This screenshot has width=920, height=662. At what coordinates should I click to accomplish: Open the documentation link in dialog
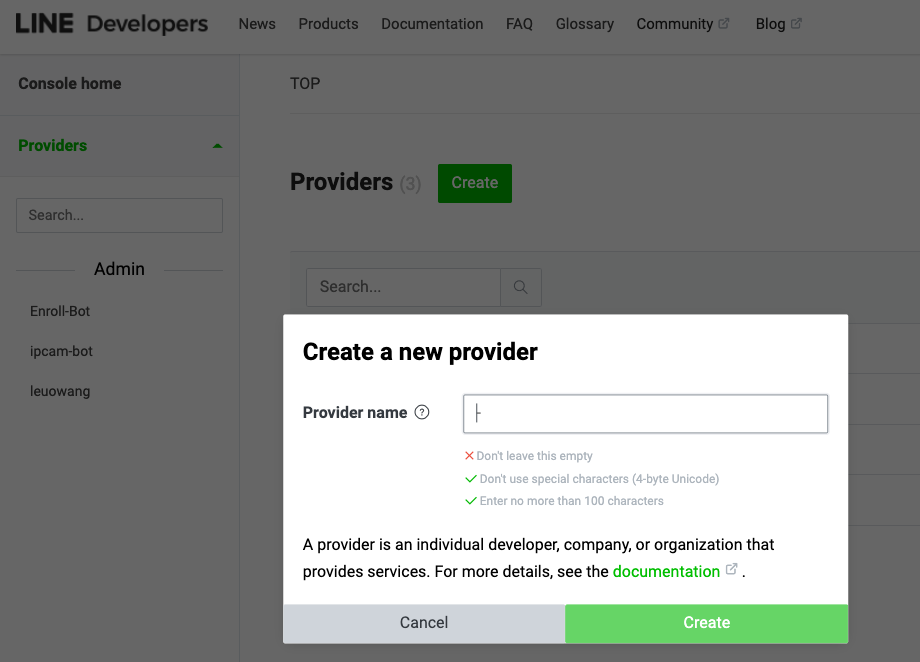click(x=666, y=572)
